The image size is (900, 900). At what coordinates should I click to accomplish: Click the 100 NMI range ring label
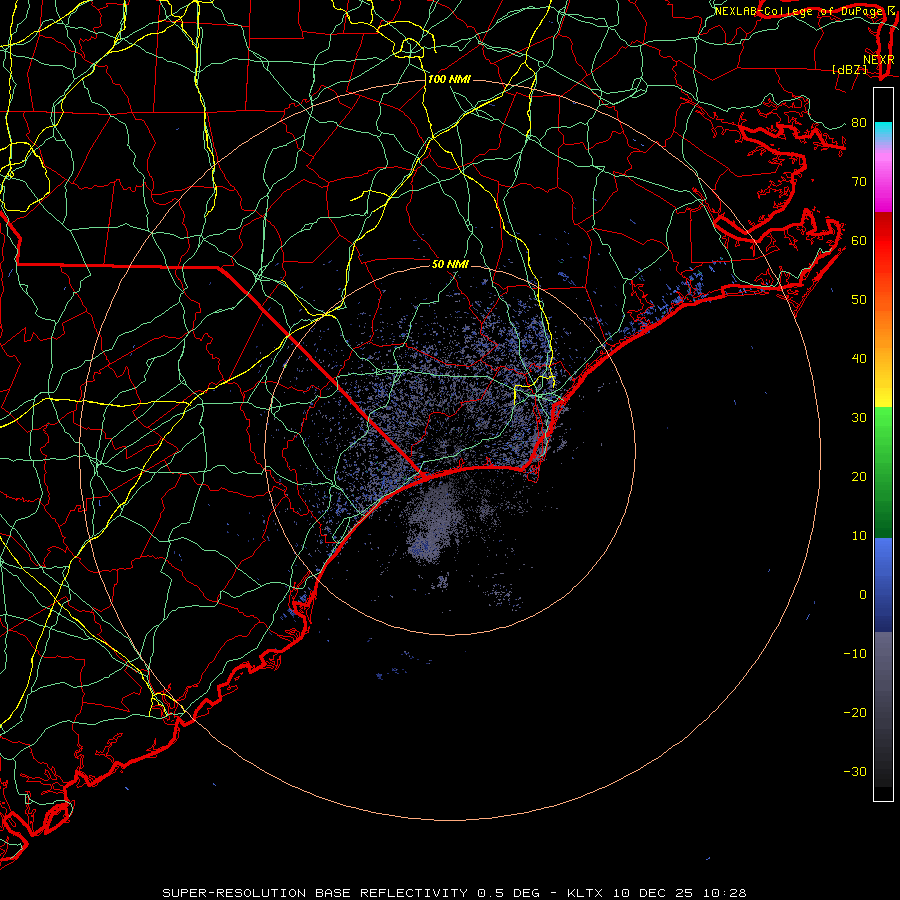[449, 79]
